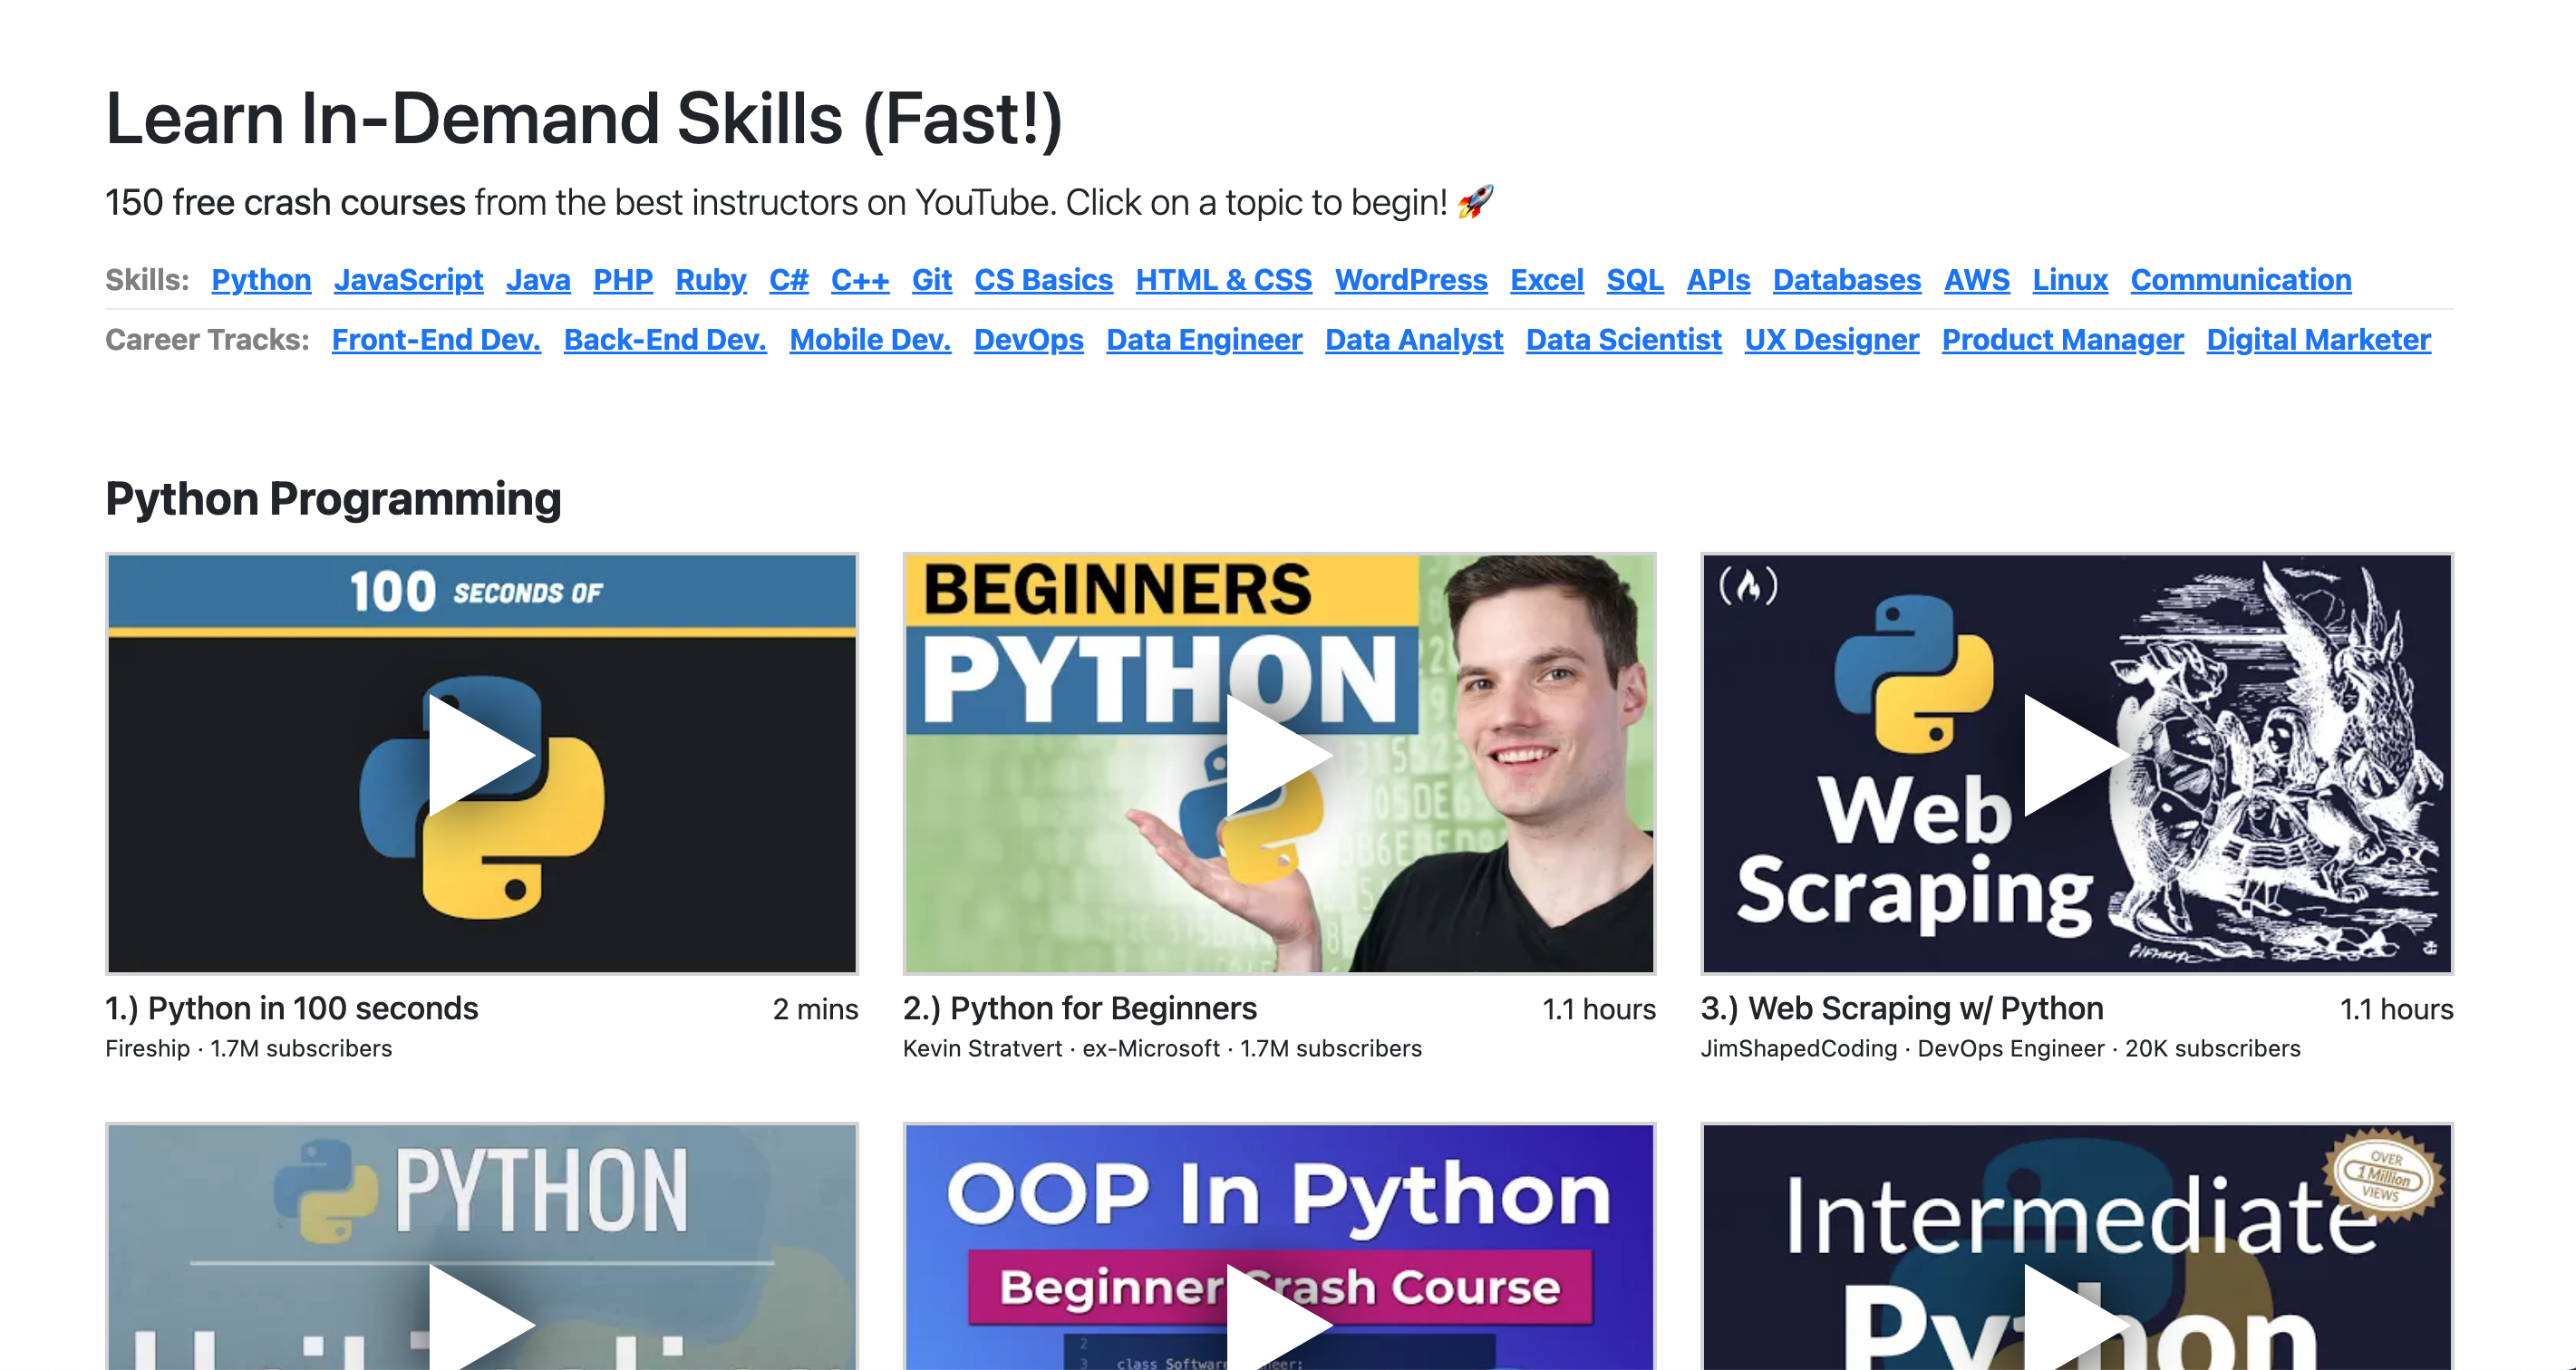
Task: Jump to the Data Analyst track
Action: [1414, 340]
